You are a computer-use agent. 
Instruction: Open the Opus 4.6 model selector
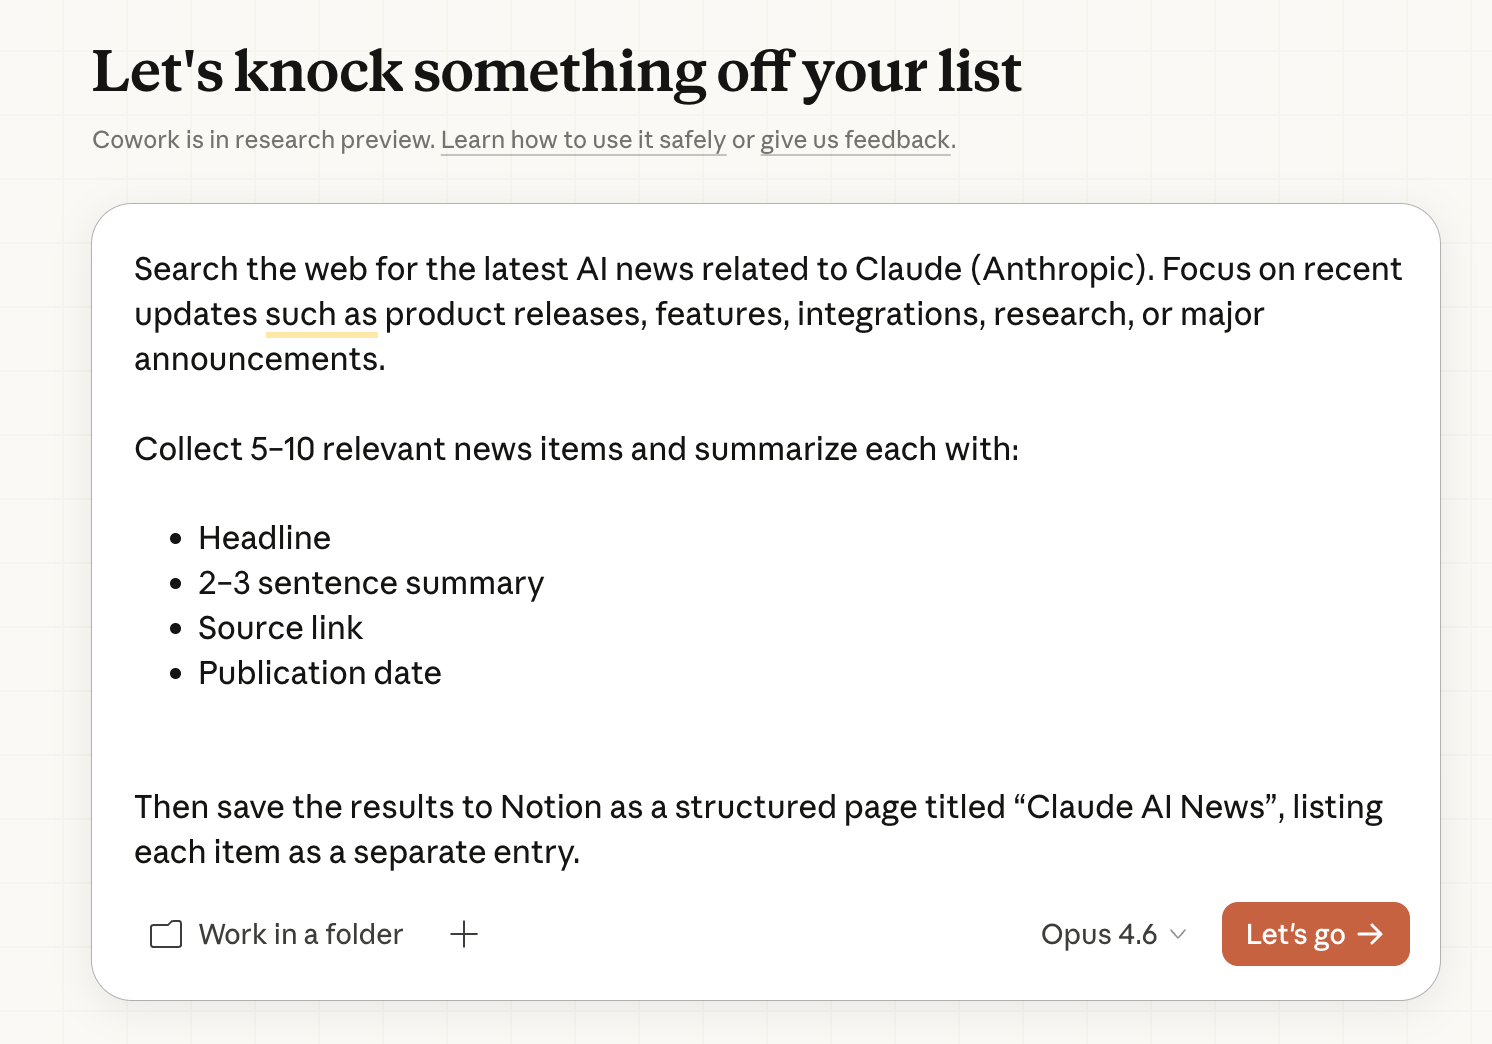click(1099, 934)
